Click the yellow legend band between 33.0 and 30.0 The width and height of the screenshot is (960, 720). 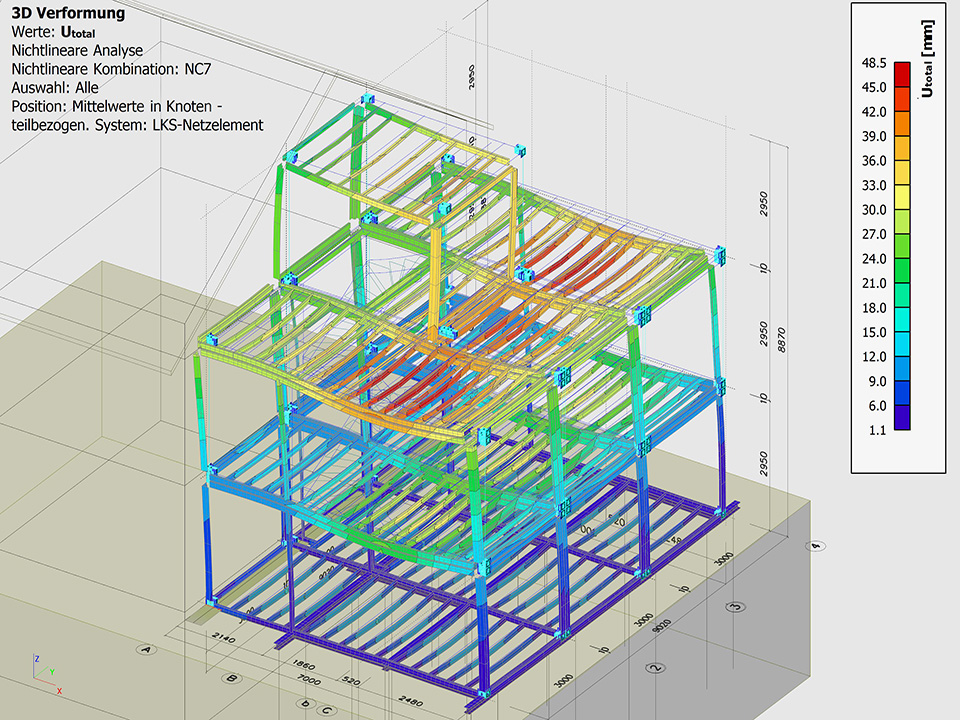point(902,197)
